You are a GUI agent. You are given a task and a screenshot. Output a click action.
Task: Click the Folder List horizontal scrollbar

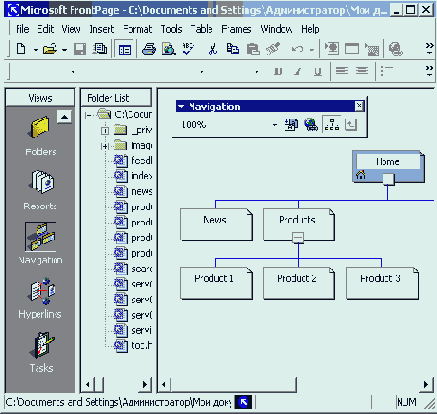116,384
